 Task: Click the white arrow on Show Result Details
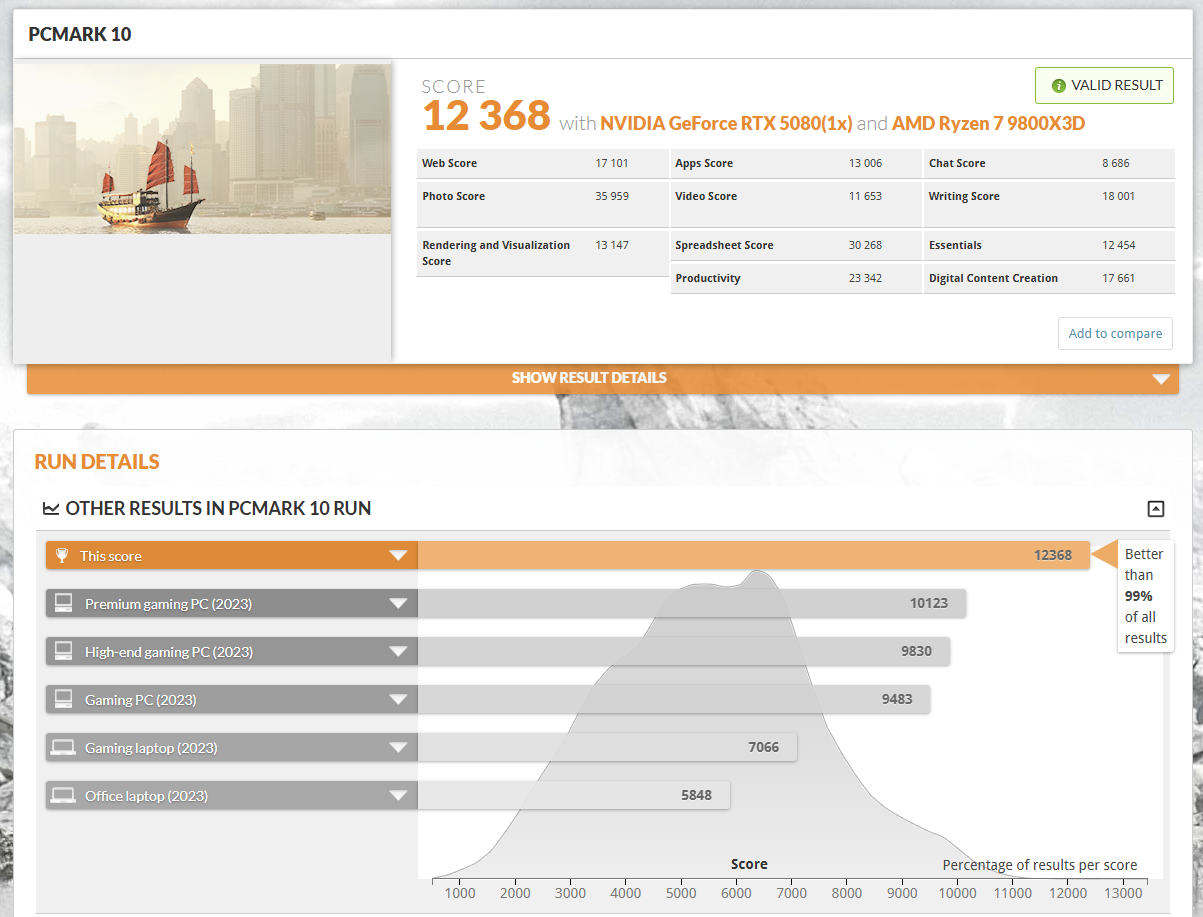click(1160, 379)
